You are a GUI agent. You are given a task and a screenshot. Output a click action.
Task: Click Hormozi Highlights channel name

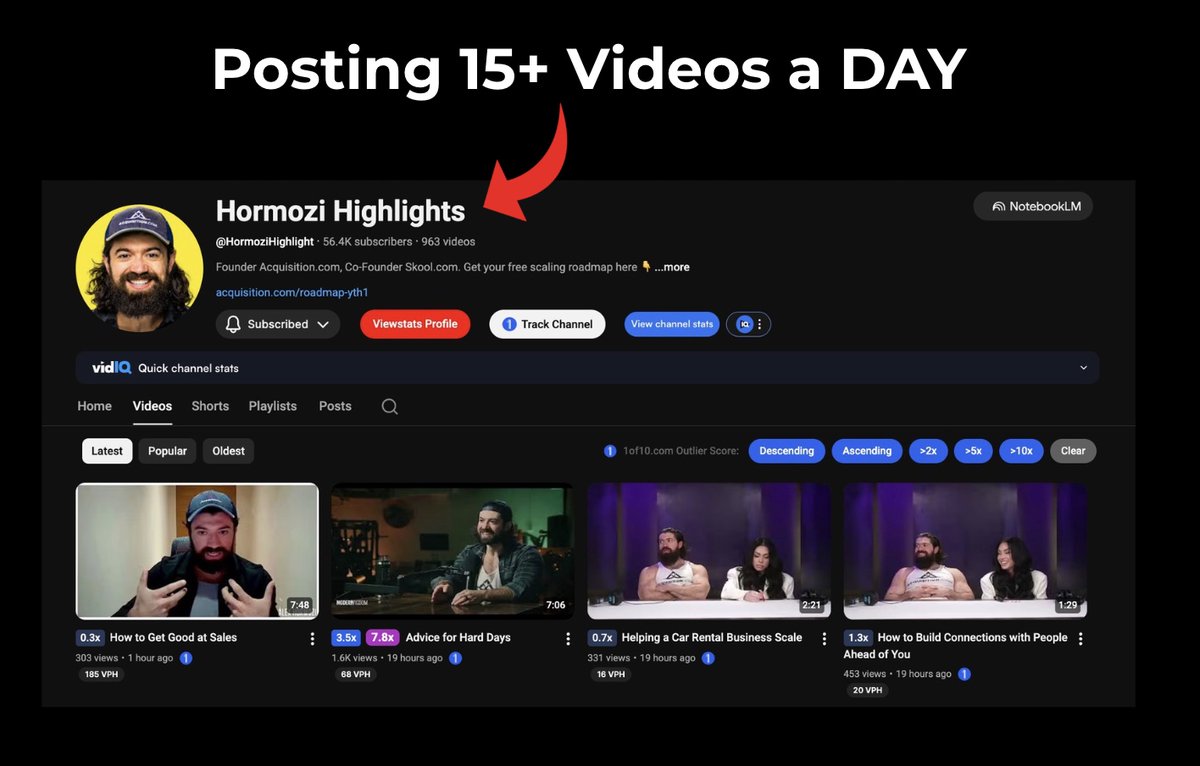(x=340, y=211)
